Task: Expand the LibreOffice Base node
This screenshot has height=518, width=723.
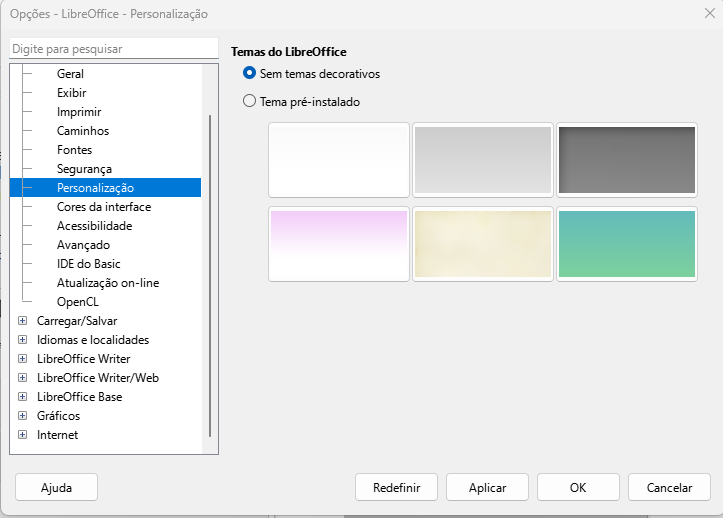Action: 22,397
